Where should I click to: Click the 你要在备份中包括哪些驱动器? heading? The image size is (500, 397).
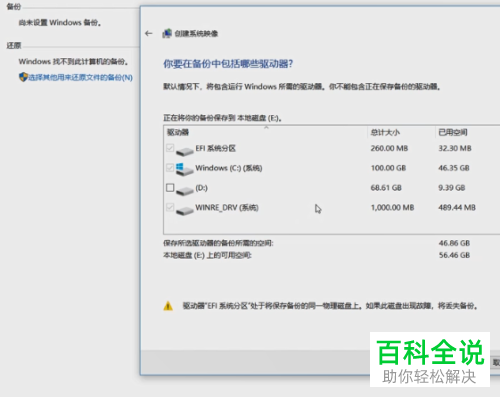[228, 64]
